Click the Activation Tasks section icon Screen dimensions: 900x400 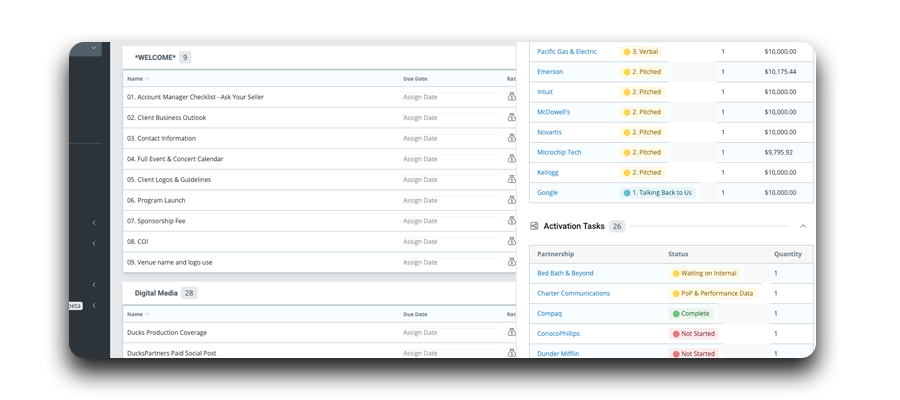pyautogui.click(x=534, y=226)
